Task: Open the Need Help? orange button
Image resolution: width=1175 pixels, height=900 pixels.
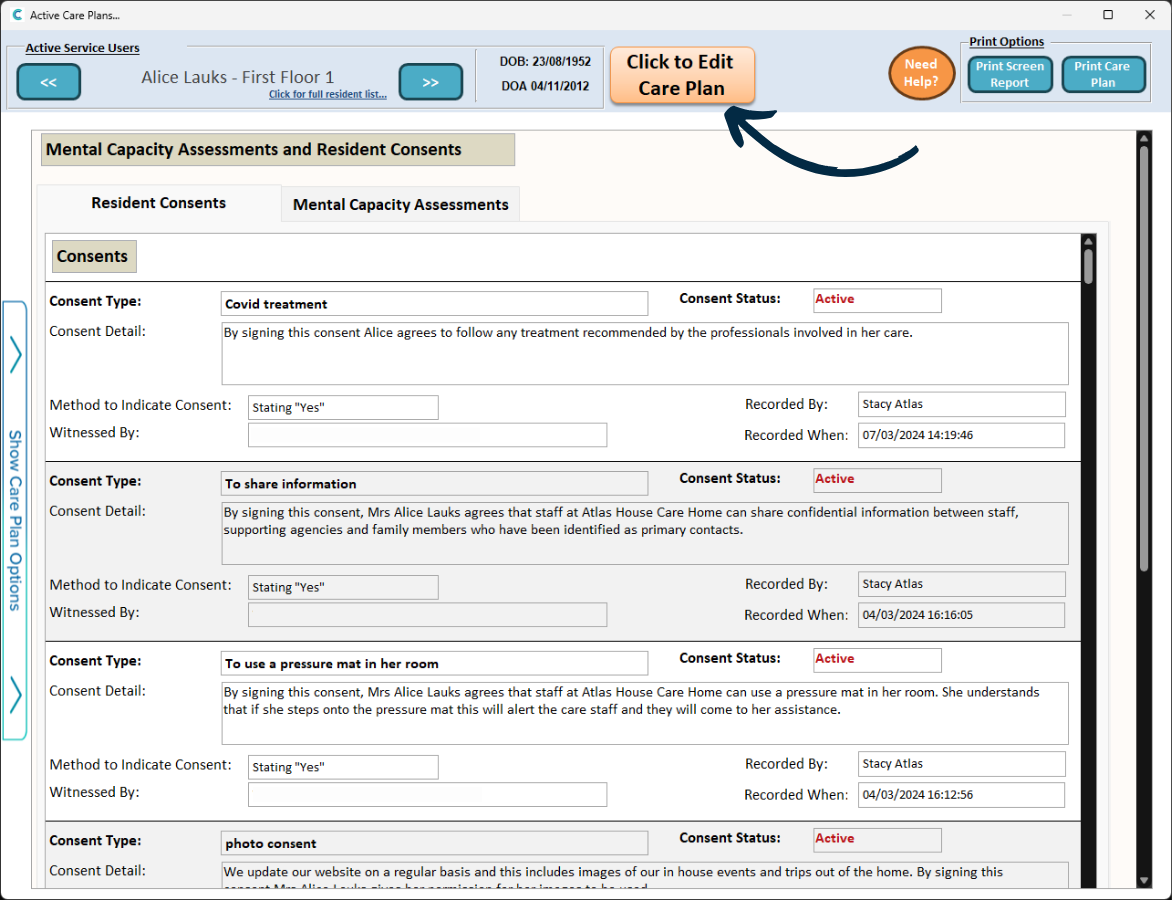Action: pyautogui.click(x=921, y=73)
